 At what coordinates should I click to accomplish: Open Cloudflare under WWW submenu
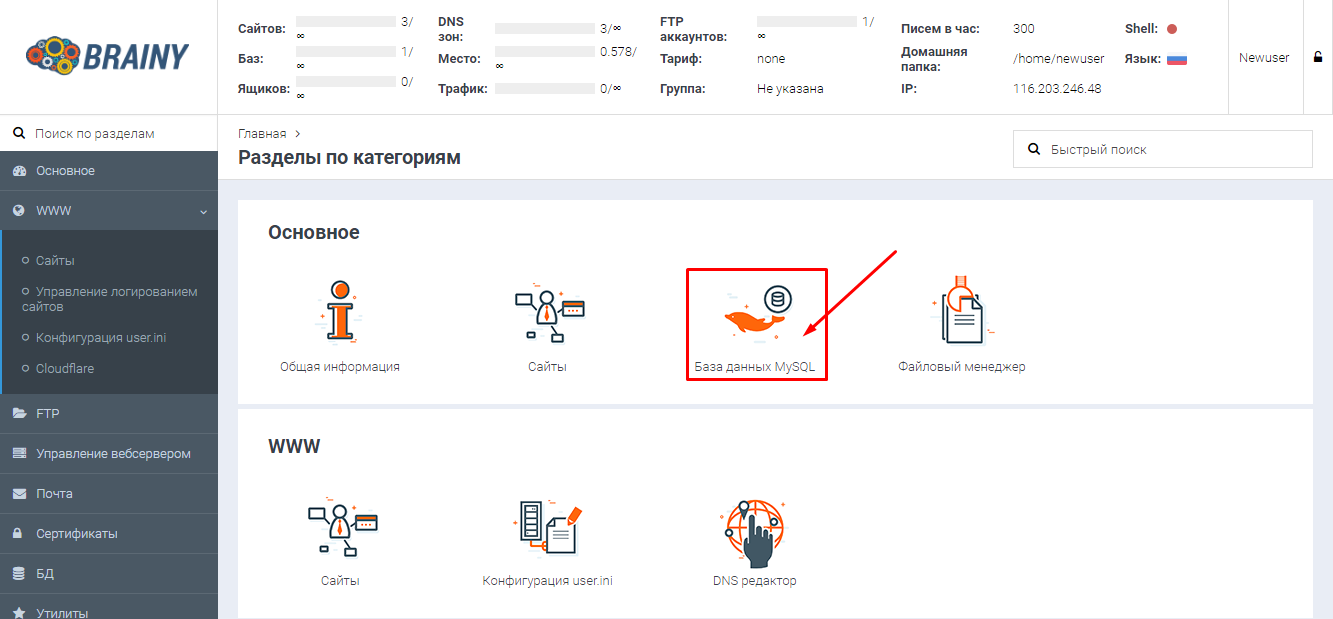64,368
